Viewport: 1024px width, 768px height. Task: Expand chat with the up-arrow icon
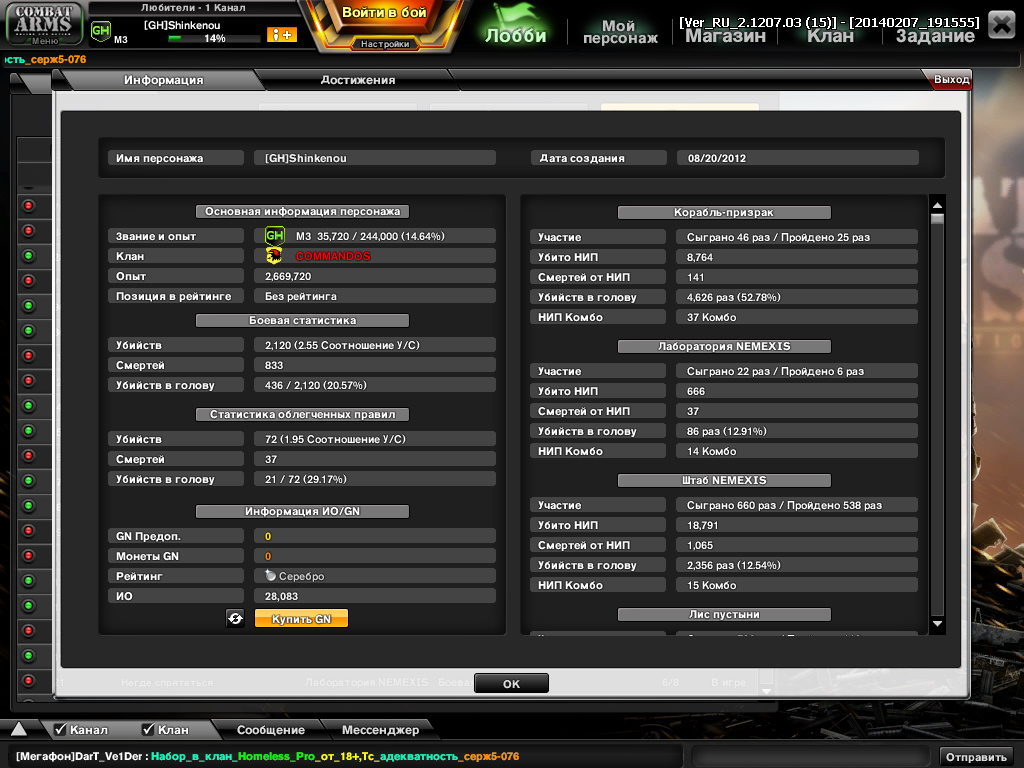click(x=19, y=729)
